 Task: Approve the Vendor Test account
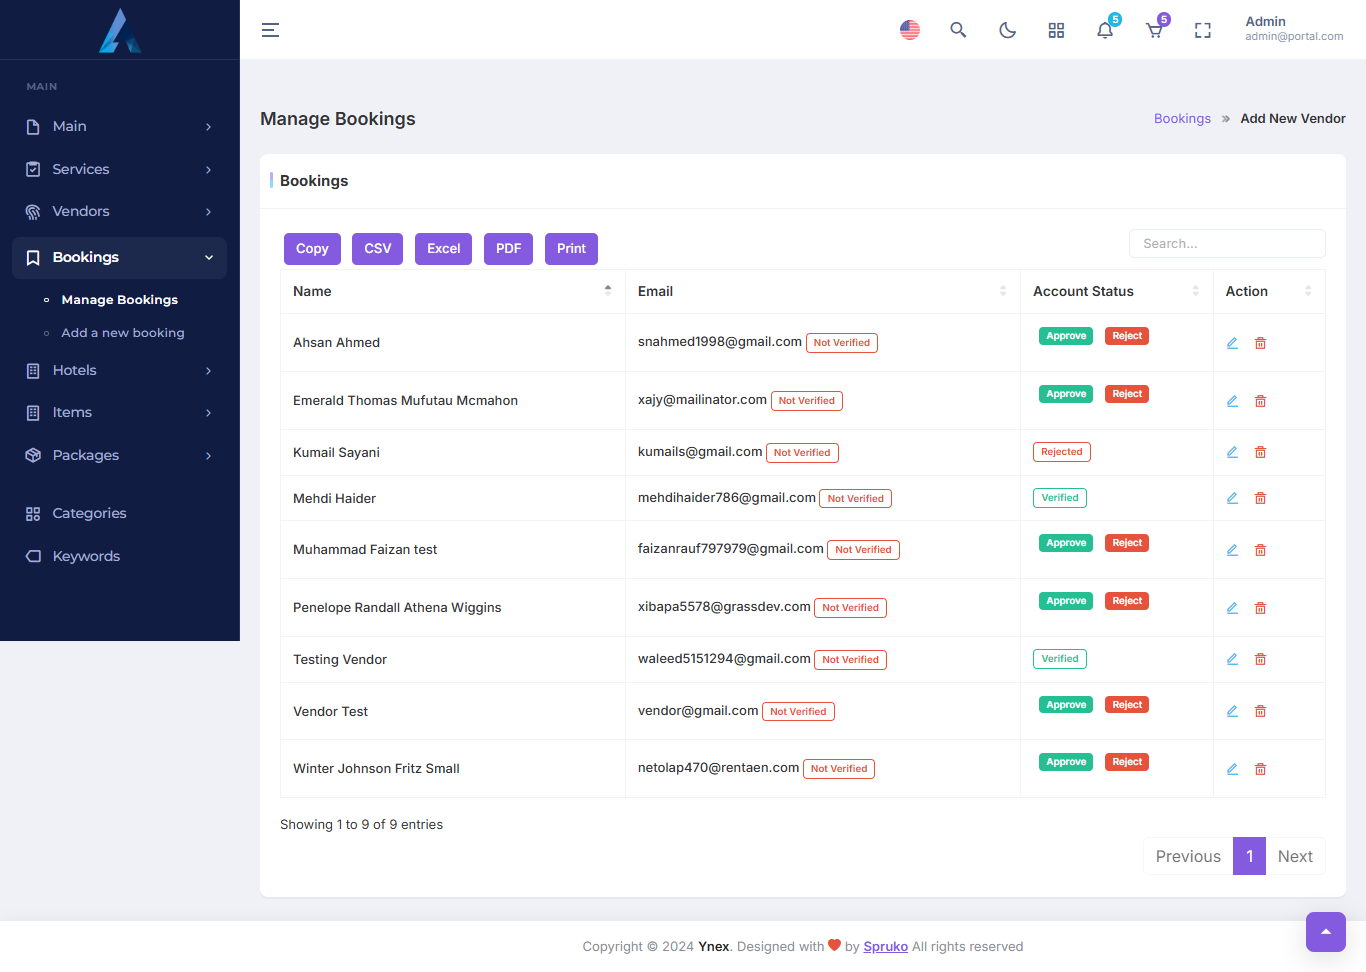[x=1065, y=705]
